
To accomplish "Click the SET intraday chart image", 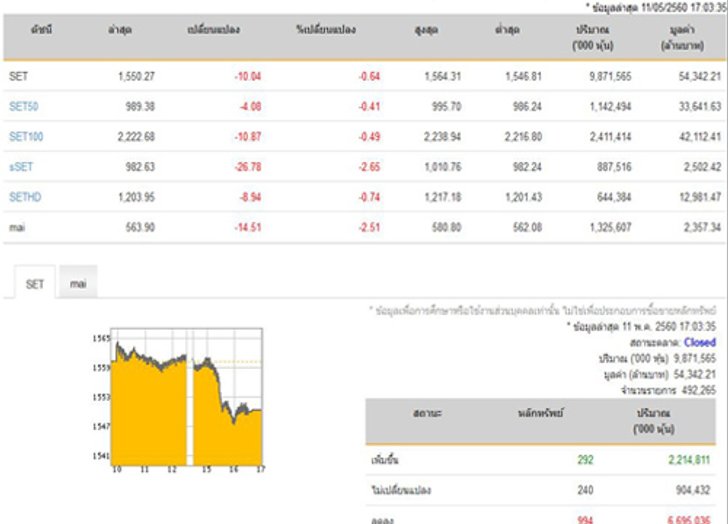I will point(178,401).
